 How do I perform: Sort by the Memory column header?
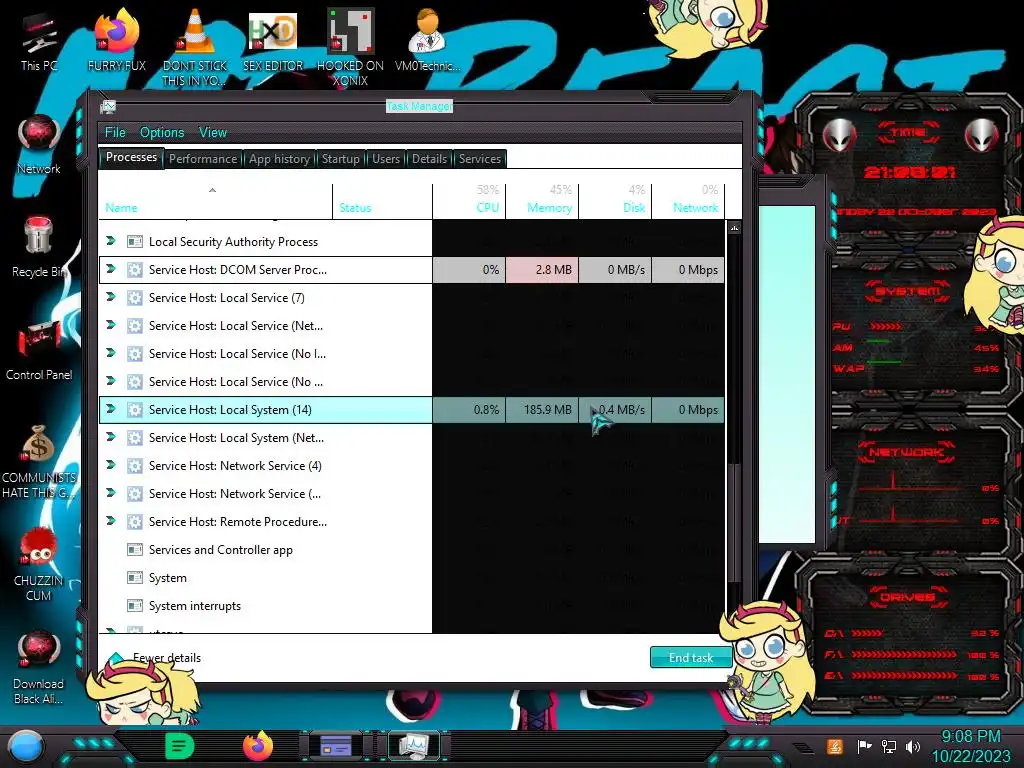542,201
